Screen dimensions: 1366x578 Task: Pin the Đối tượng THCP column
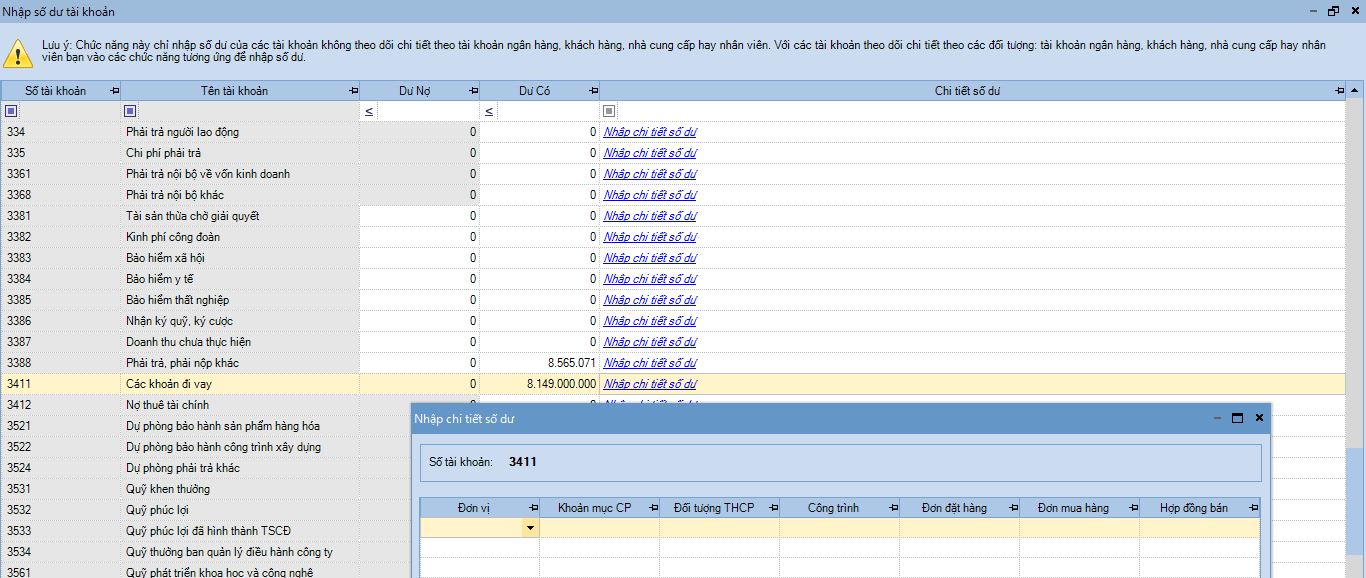(773, 508)
